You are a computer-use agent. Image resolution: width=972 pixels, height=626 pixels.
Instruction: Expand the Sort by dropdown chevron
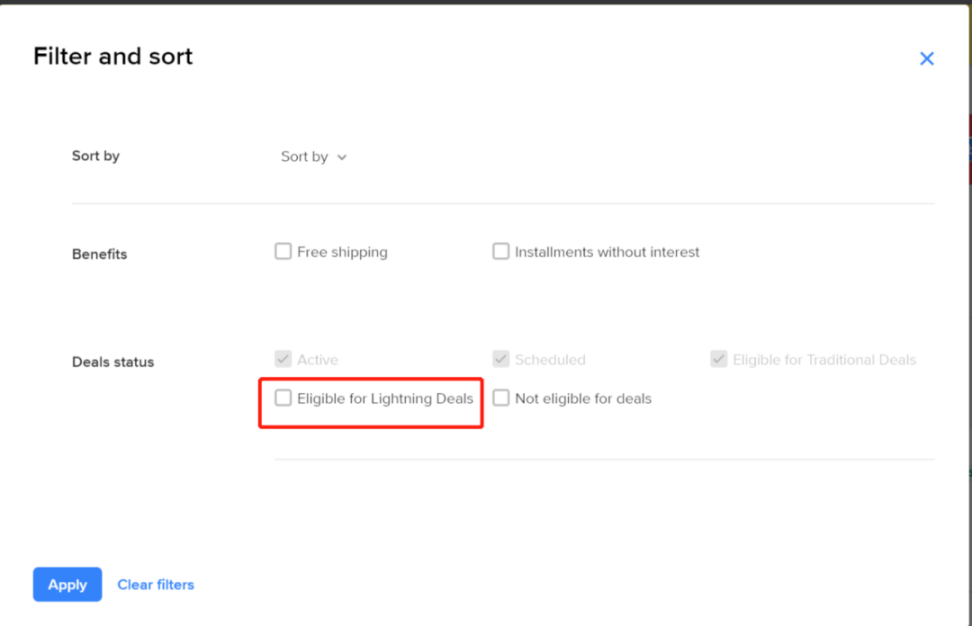point(342,157)
